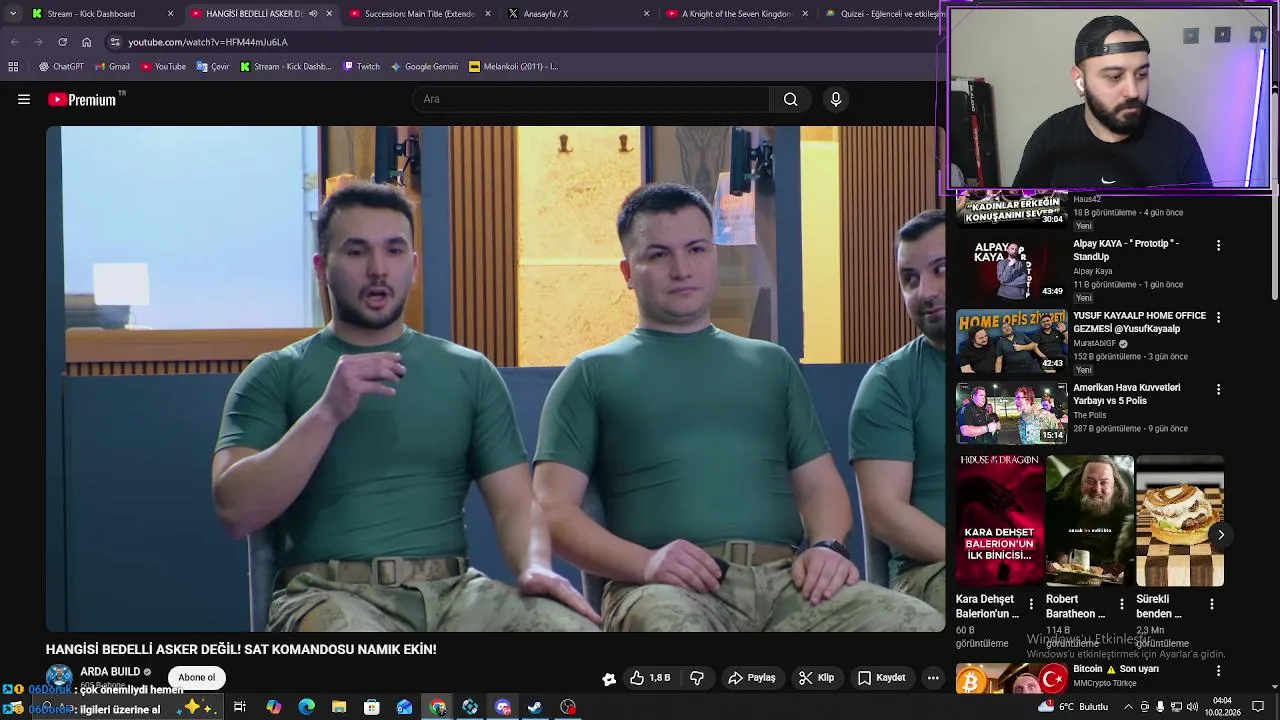Viewport: 1280px width, 720px height.
Task: Switch to Anasayfa / X tab
Action: click(x=578, y=14)
